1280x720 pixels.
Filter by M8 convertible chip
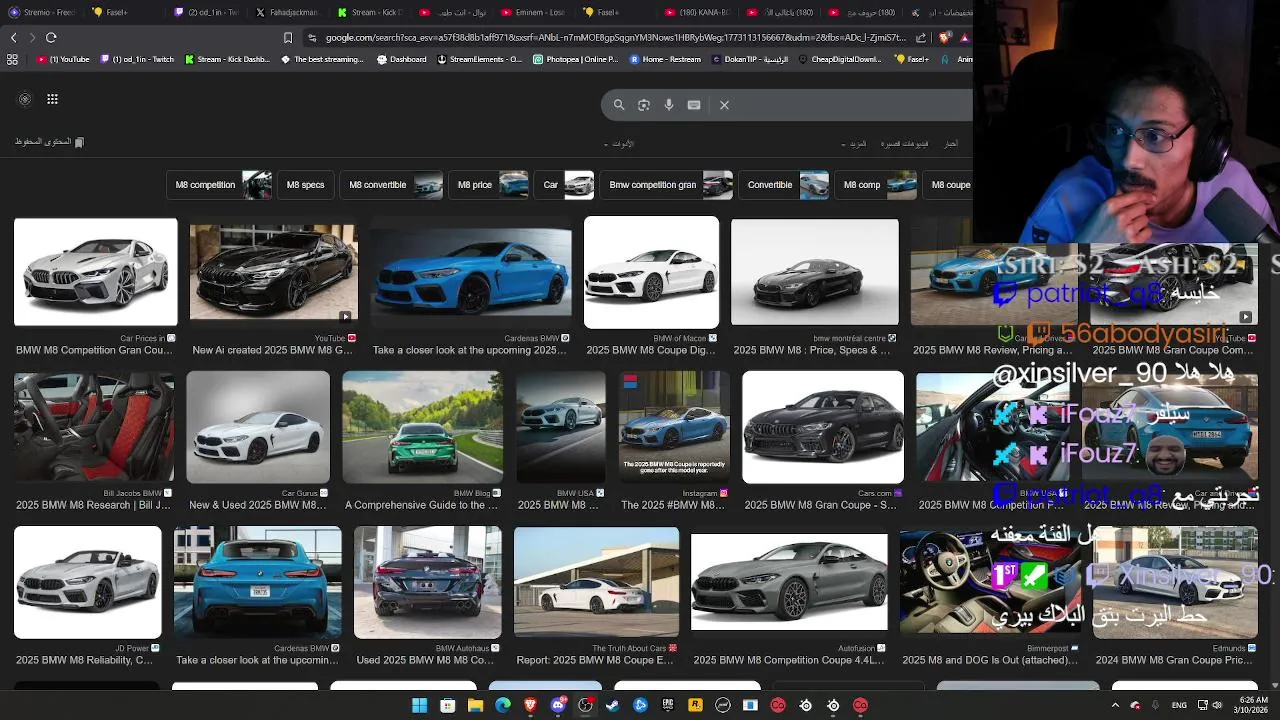pos(392,185)
